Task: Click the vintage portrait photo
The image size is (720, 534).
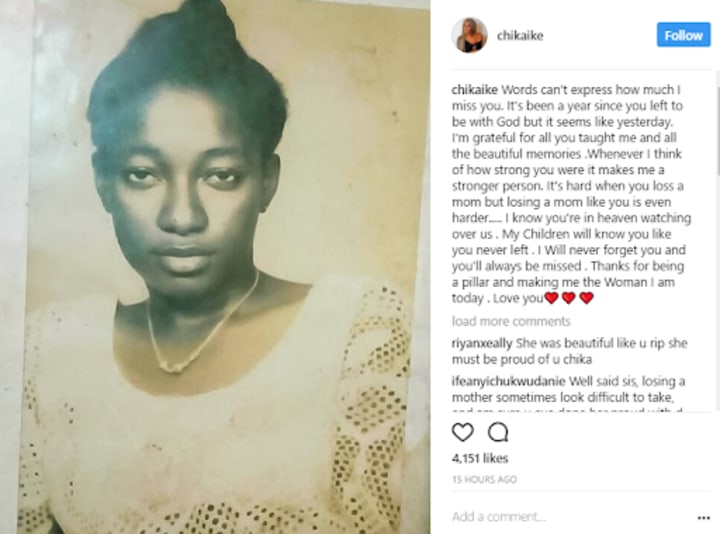Action: click(x=216, y=267)
